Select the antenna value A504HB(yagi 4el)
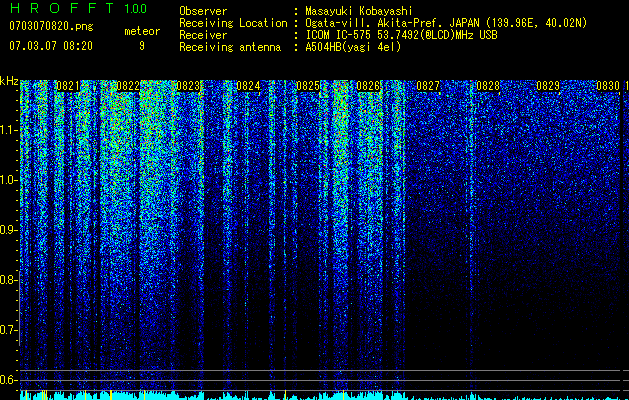This screenshot has width=629, height=400. pyautogui.click(x=353, y=47)
